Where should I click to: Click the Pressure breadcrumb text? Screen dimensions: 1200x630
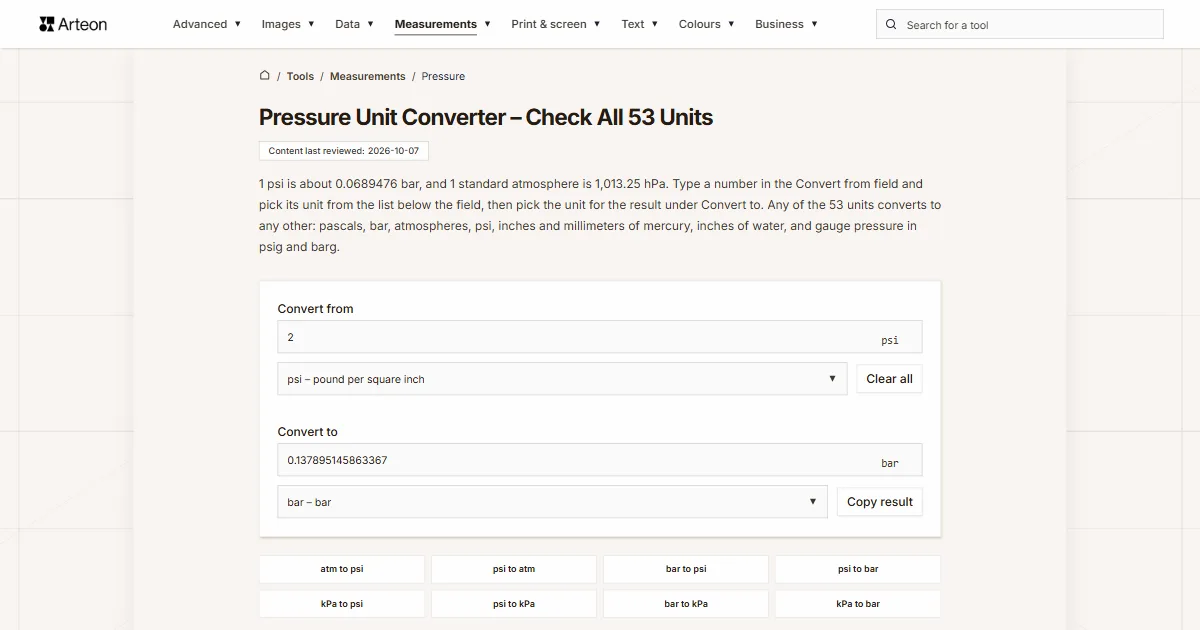443,76
